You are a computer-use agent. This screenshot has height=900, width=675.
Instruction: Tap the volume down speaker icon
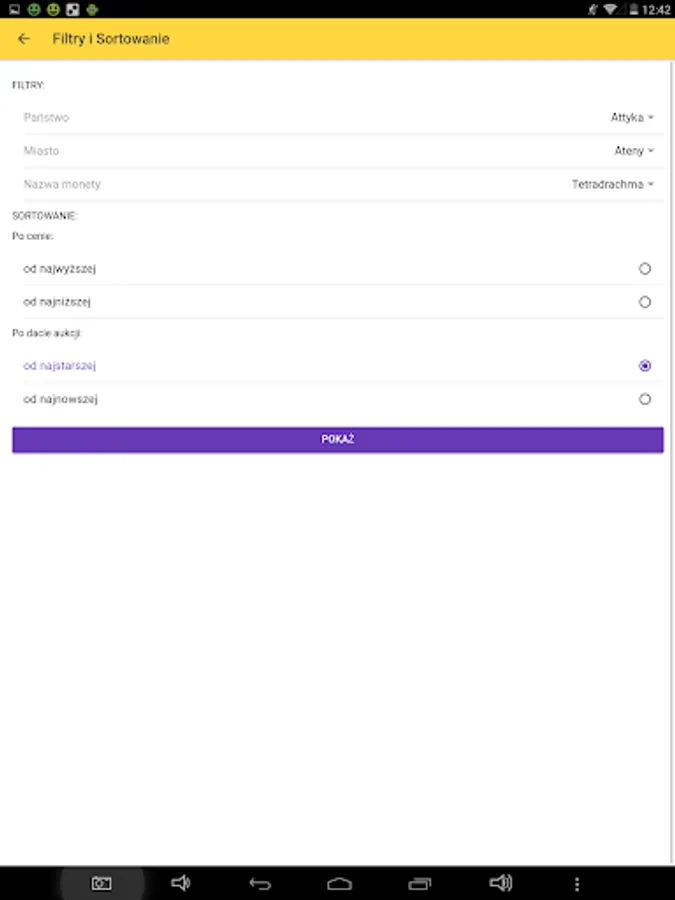181,883
